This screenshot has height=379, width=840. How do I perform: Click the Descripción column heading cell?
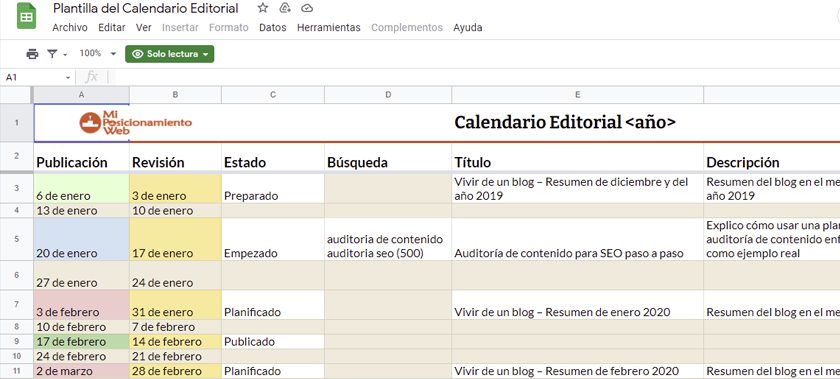pos(771,157)
